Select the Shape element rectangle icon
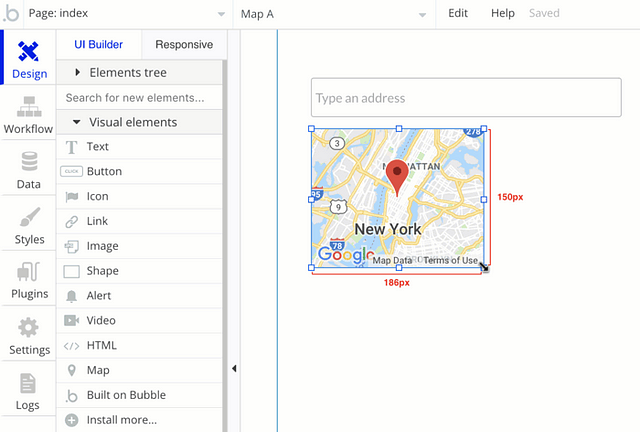The height and width of the screenshot is (432, 640). tap(71, 271)
